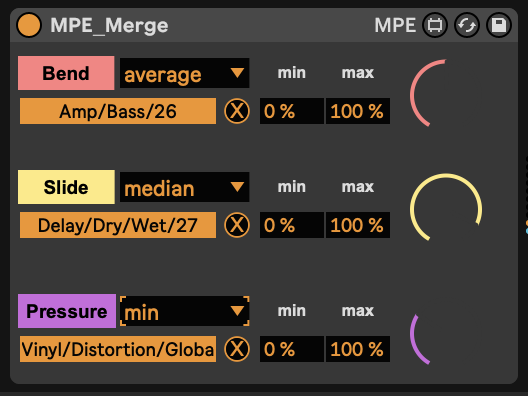528x396 pixels.
Task: Click the purple Pressure dial
Action: pos(446,333)
